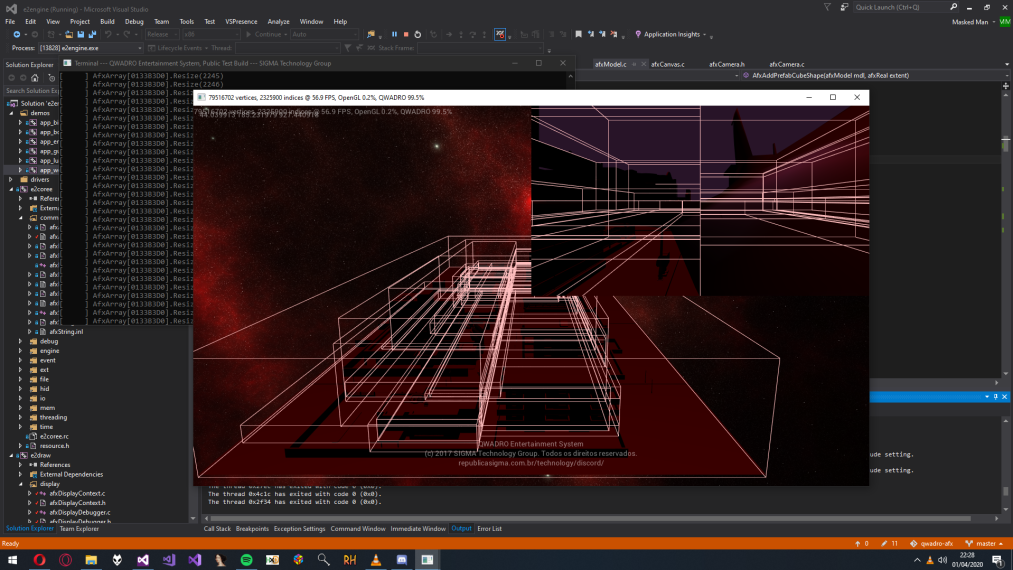Click the Application Insights toolbar button
The image size is (1013, 570).
672,34
